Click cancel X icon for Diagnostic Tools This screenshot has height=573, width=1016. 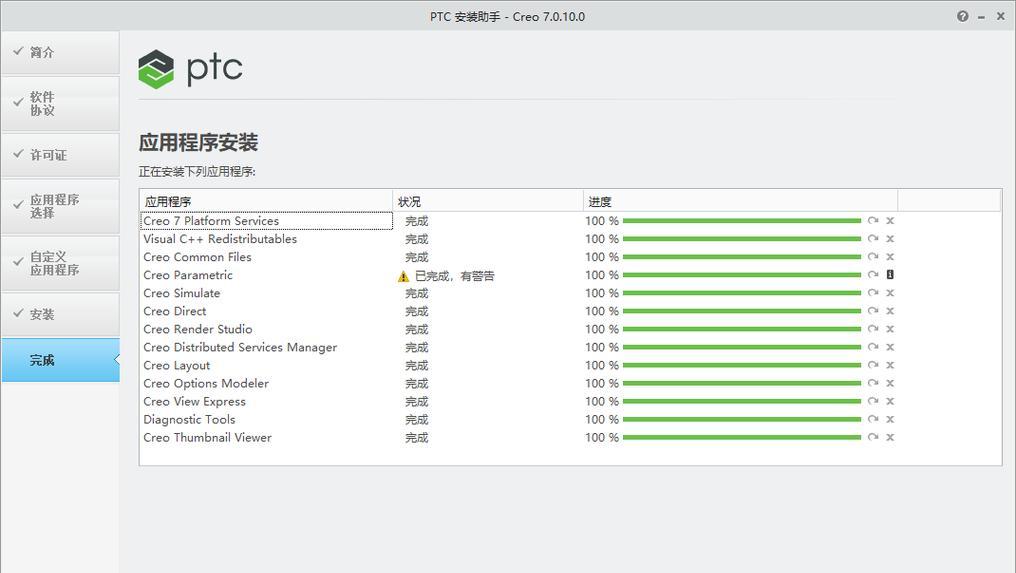tap(890, 419)
